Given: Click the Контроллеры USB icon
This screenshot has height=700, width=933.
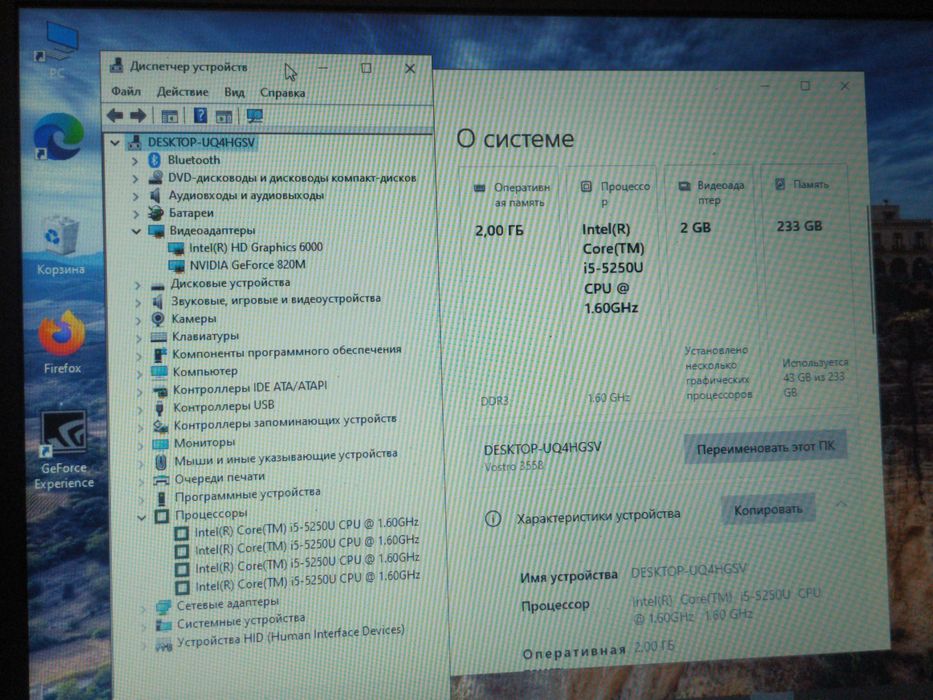Looking at the screenshot, I should coord(159,408).
